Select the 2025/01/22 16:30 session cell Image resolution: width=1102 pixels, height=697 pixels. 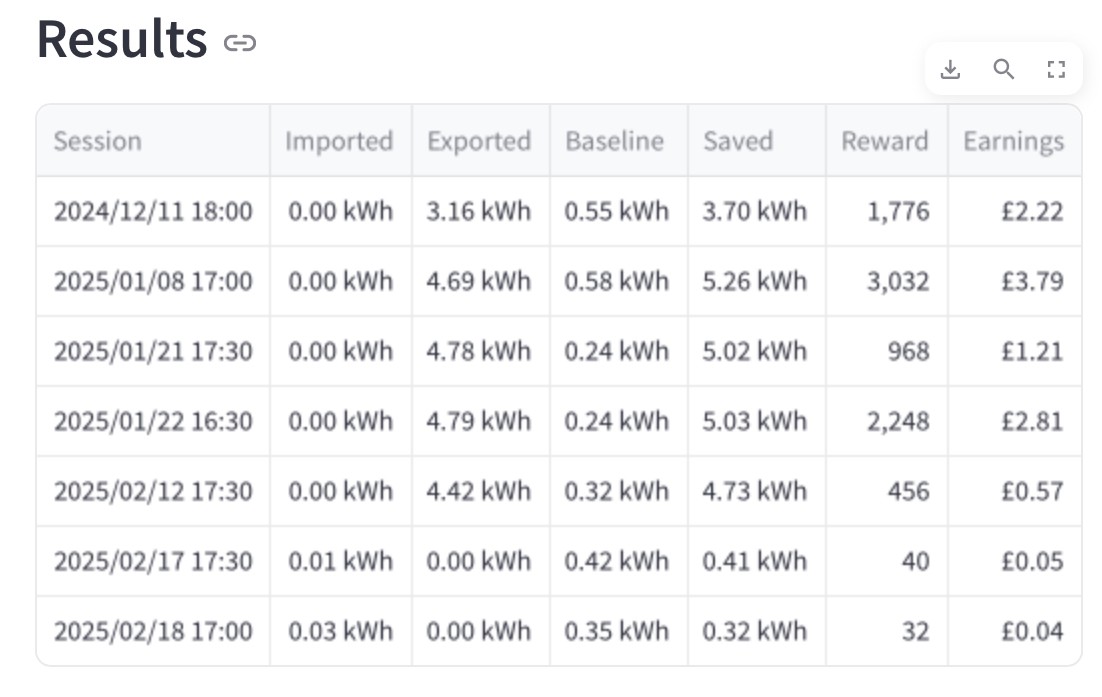(x=153, y=421)
